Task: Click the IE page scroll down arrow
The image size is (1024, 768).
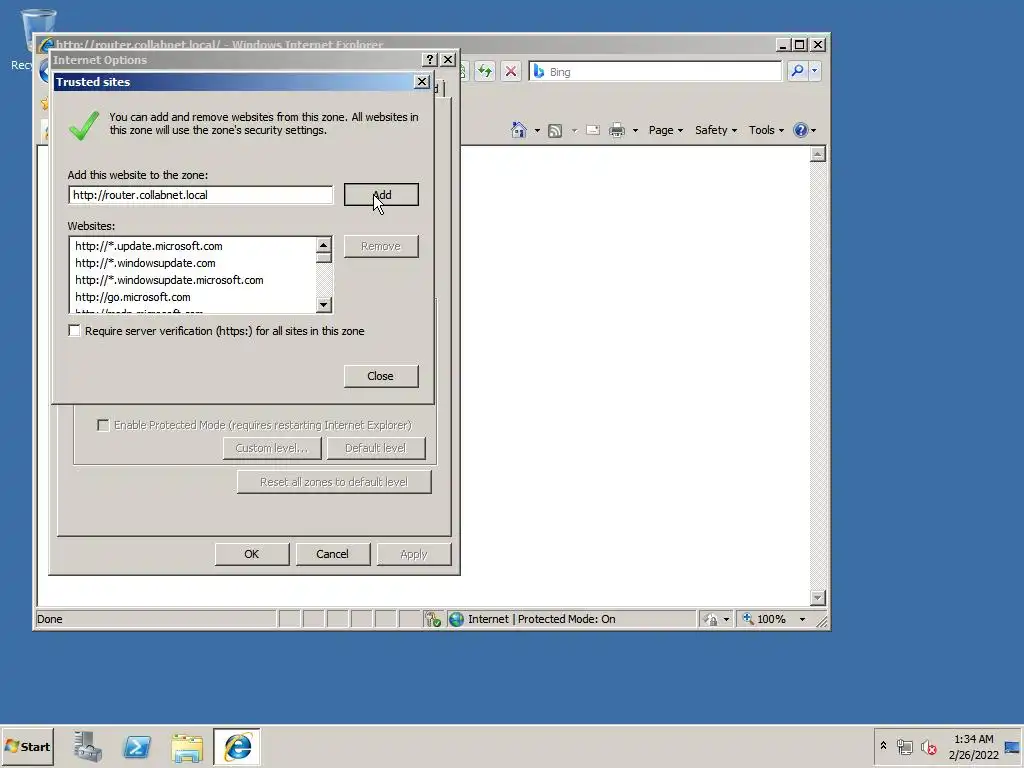Action: pyautogui.click(x=818, y=598)
